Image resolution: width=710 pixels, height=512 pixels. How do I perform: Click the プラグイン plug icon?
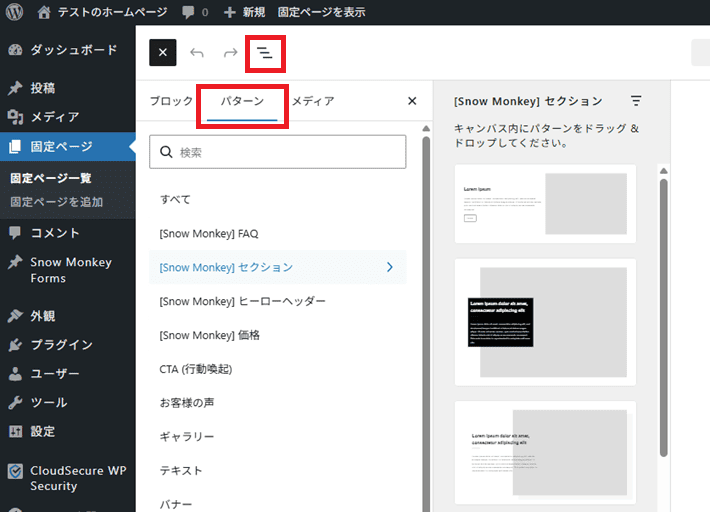pyautogui.click(x=15, y=345)
